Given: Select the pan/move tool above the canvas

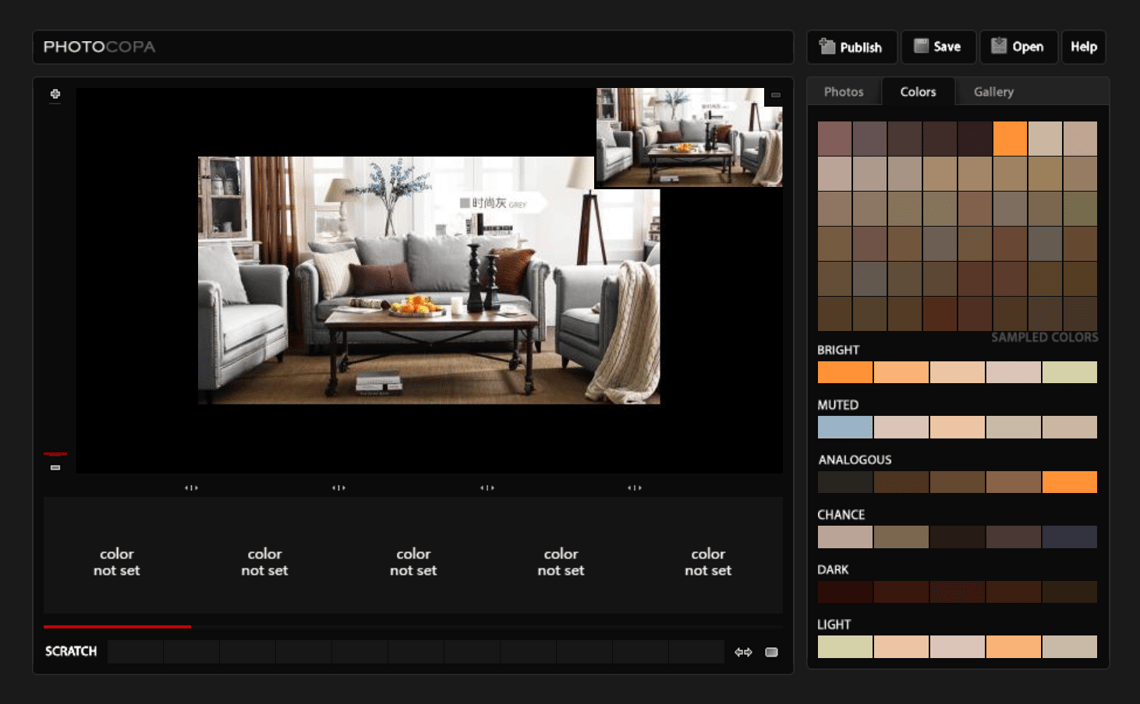Looking at the screenshot, I should tap(55, 94).
